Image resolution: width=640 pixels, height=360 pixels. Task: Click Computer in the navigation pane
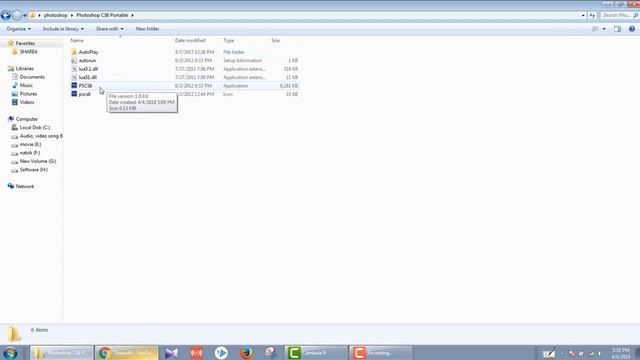[x=27, y=119]
